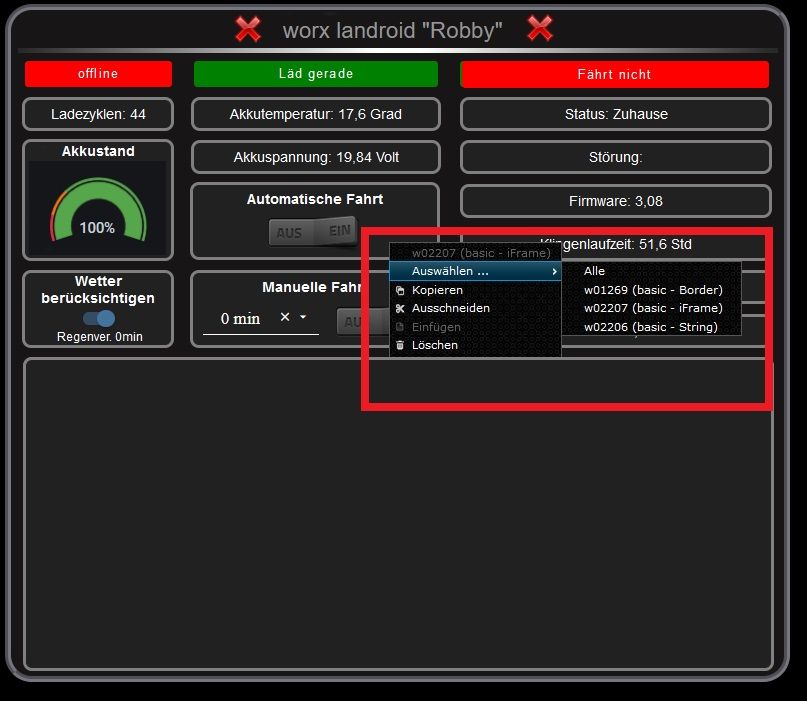The height and width of the screenshot is (701, 807).
Task: Click the red Fährt nicht indicator
Action: (x=615, y=74)
